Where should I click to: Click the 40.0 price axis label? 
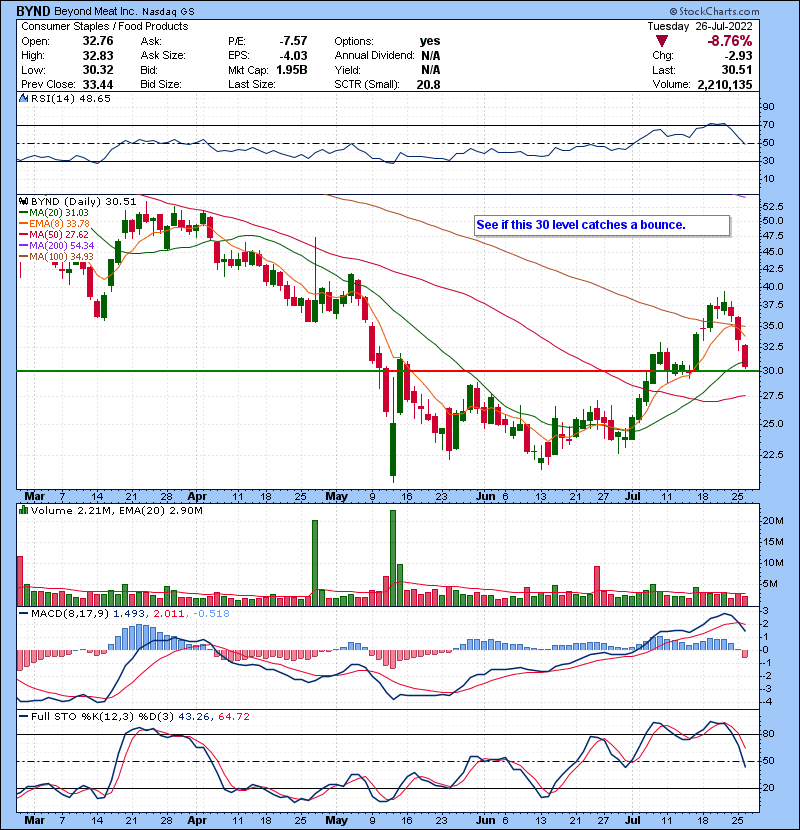tap(773, 287)
